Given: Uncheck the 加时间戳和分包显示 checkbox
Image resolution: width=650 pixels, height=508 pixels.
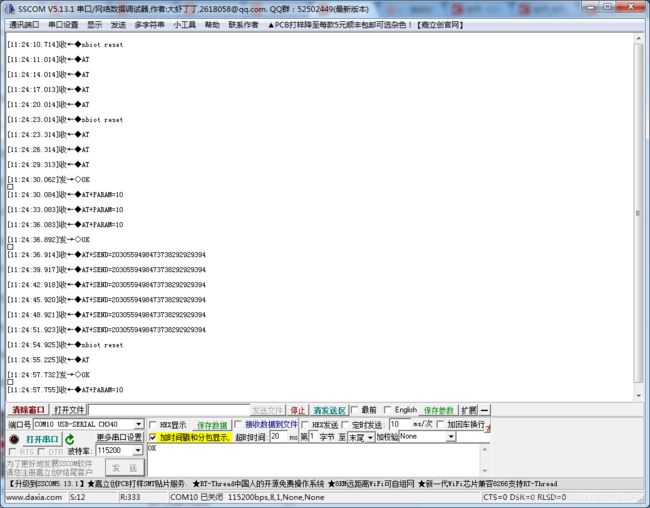Looking at the screenshot, I should (153, 438).
